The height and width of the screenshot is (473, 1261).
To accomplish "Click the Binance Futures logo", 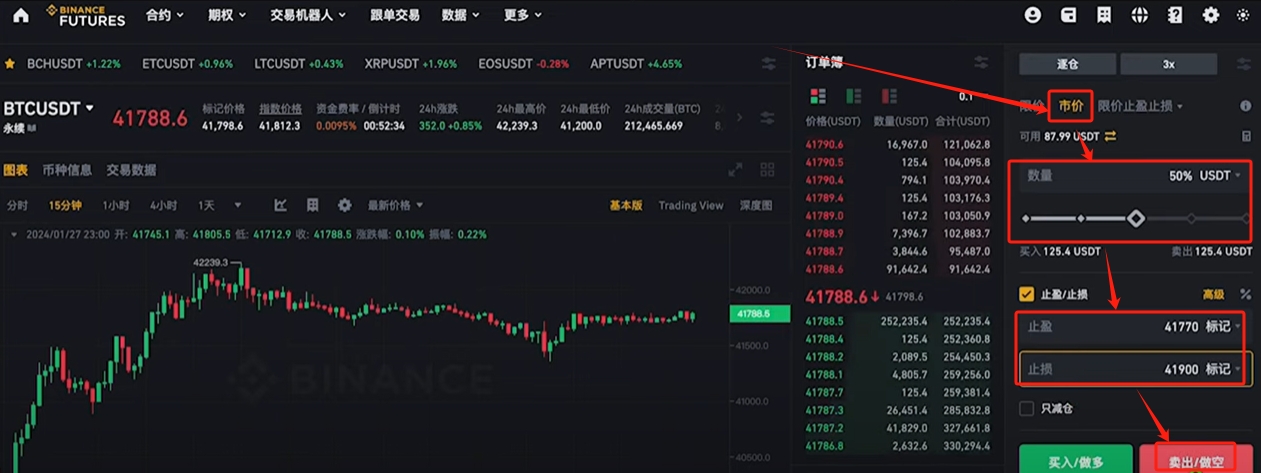I will [87, 15].
